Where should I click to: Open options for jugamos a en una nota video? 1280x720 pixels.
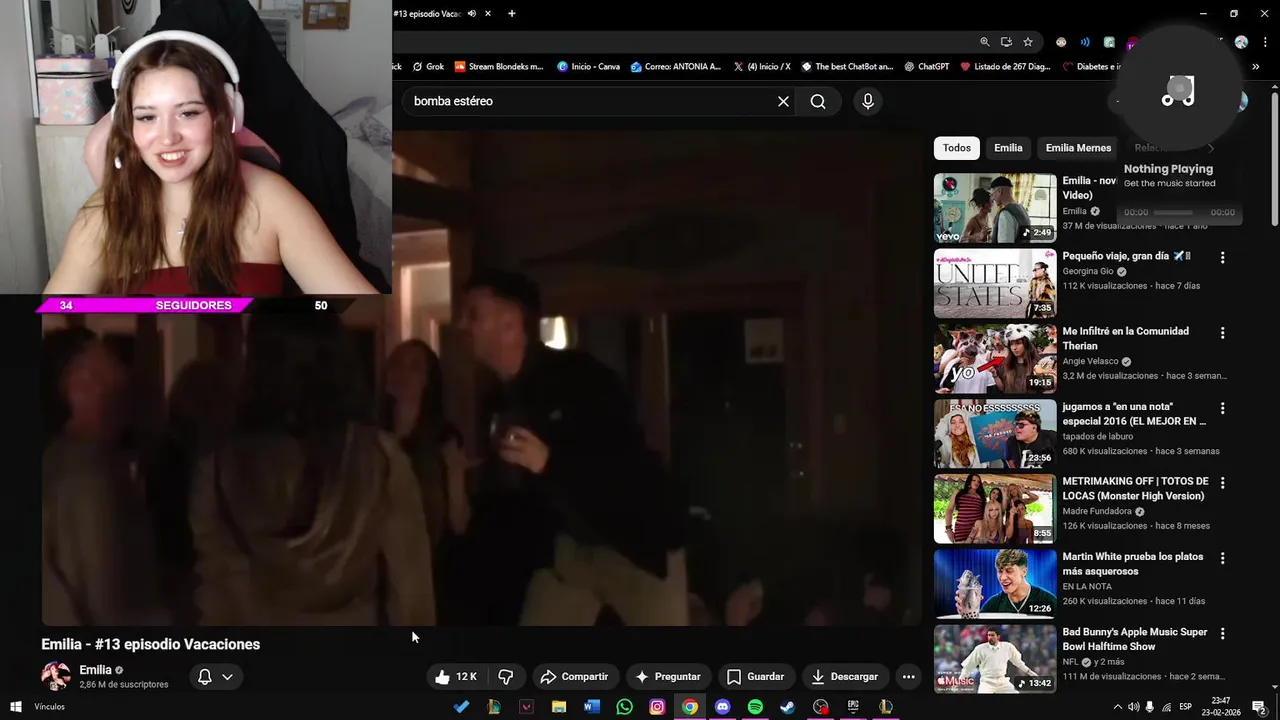coord(1222,408)
